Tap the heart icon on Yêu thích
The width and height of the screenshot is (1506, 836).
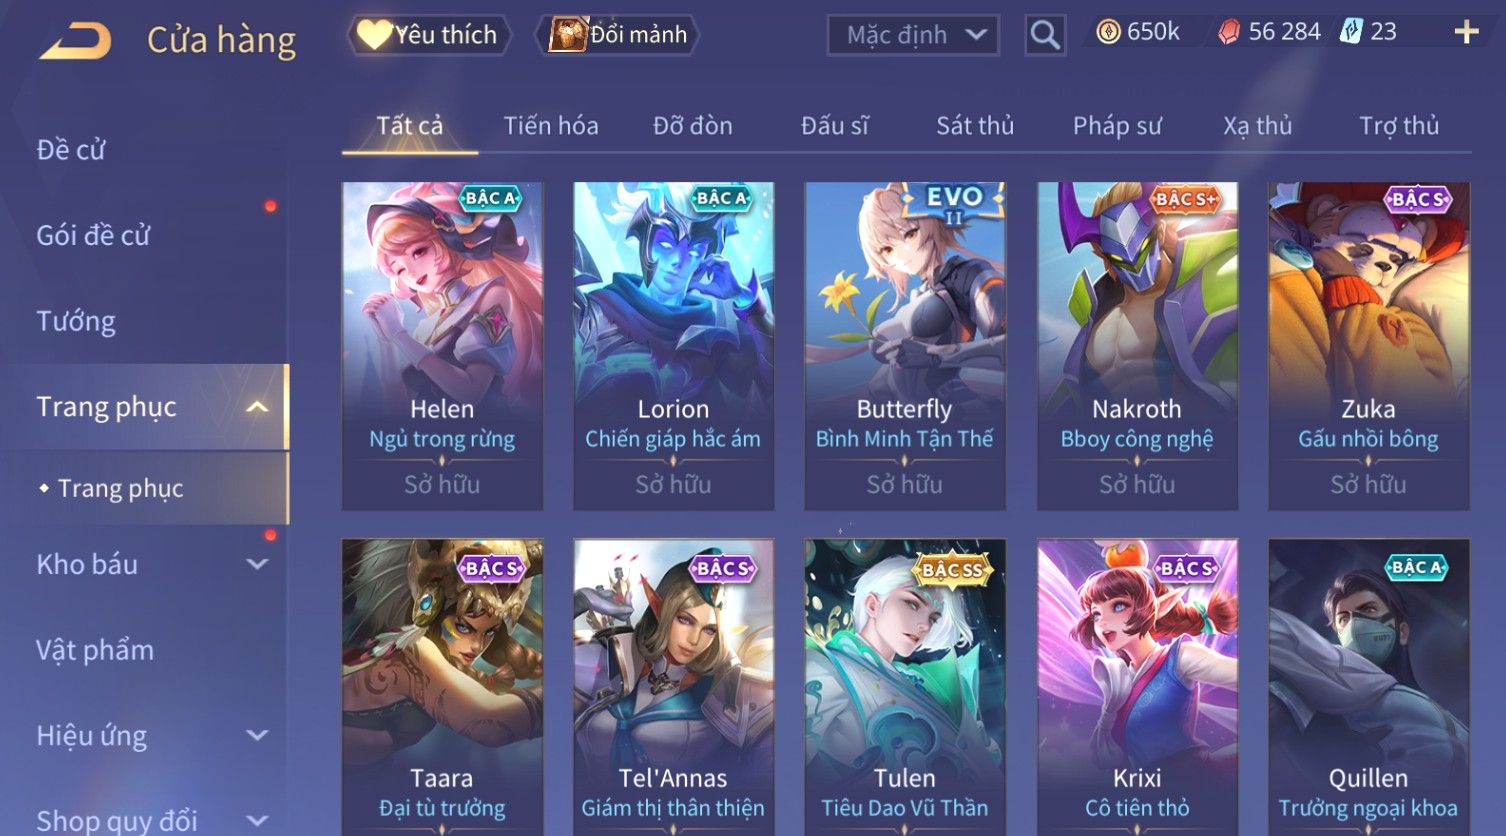point(374,35)
